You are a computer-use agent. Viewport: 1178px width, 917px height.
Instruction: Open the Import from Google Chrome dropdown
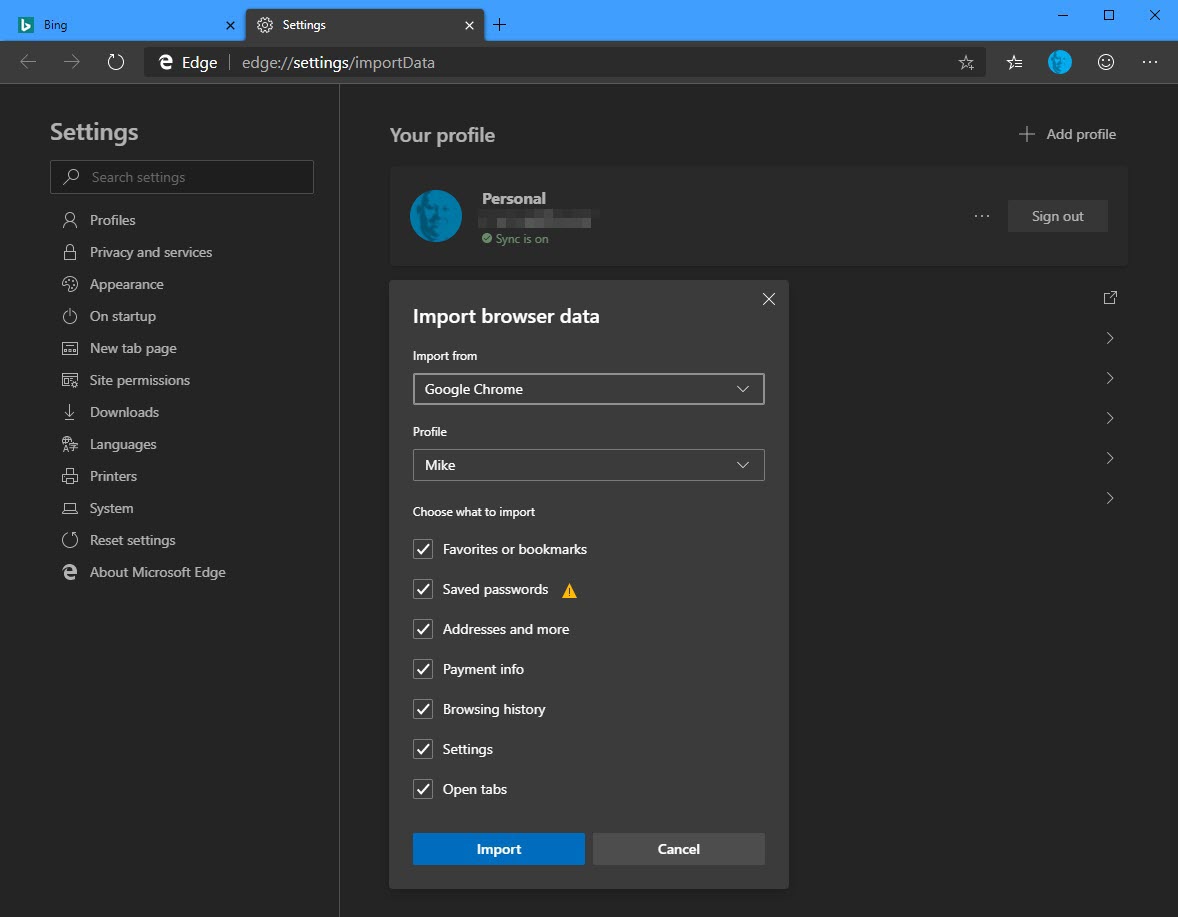588,389
